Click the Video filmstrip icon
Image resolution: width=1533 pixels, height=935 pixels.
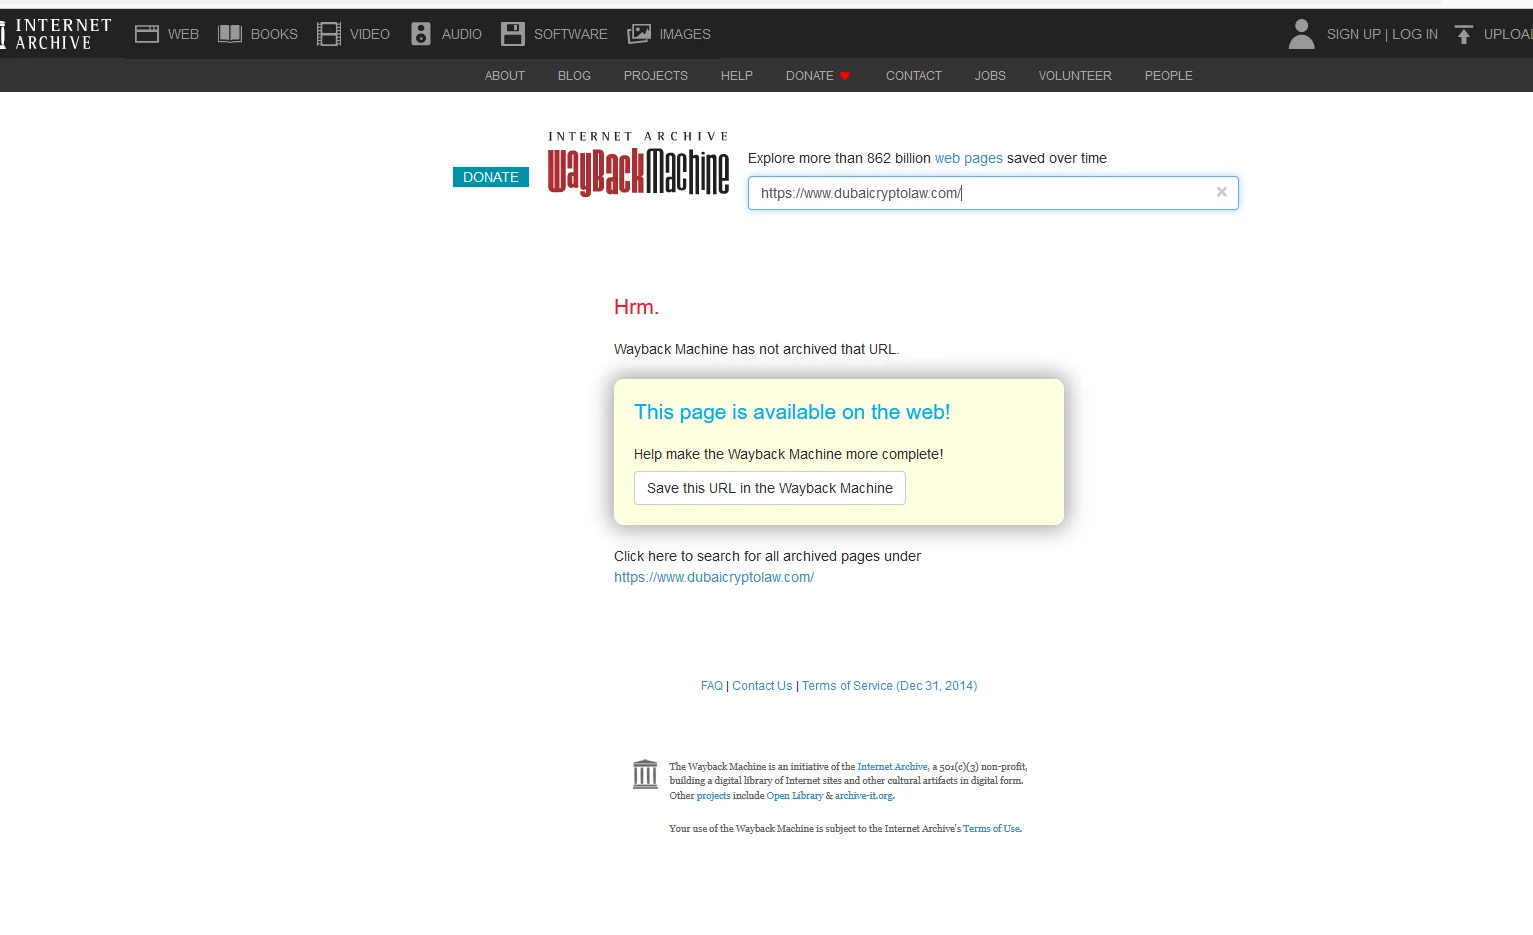[329, 34]
